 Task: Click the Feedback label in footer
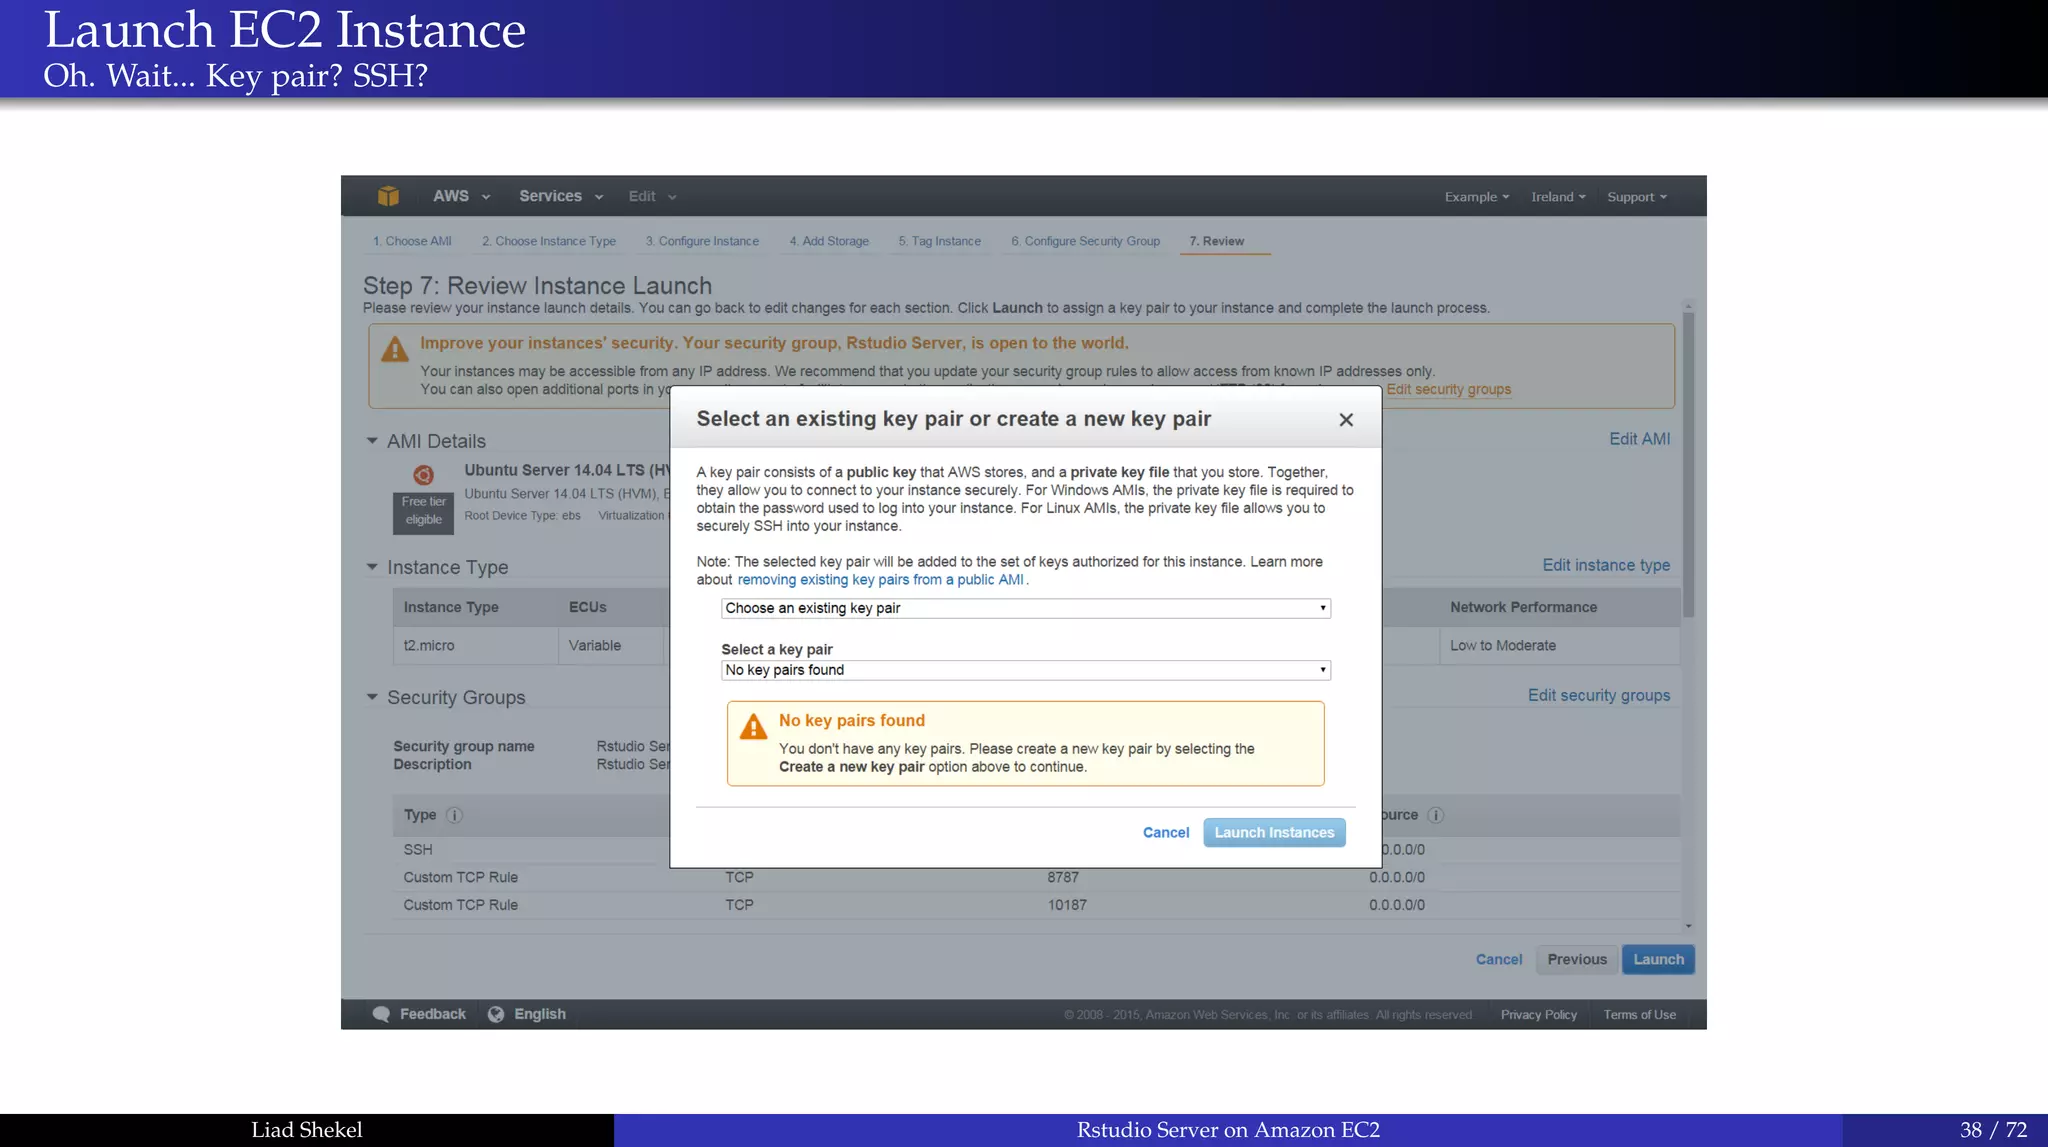(433, 1014)
